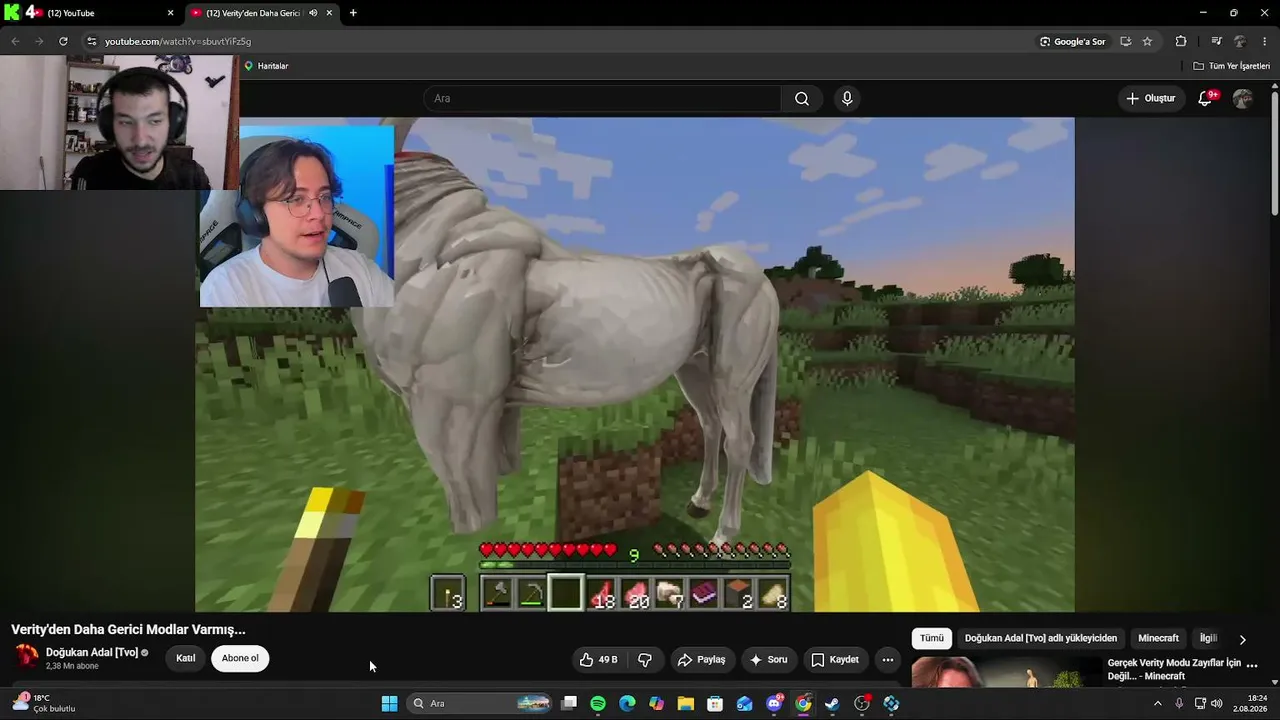Open Chrome media controls icon
The width and height of the screenshot is (1280, 720).
pos(1216,41)
